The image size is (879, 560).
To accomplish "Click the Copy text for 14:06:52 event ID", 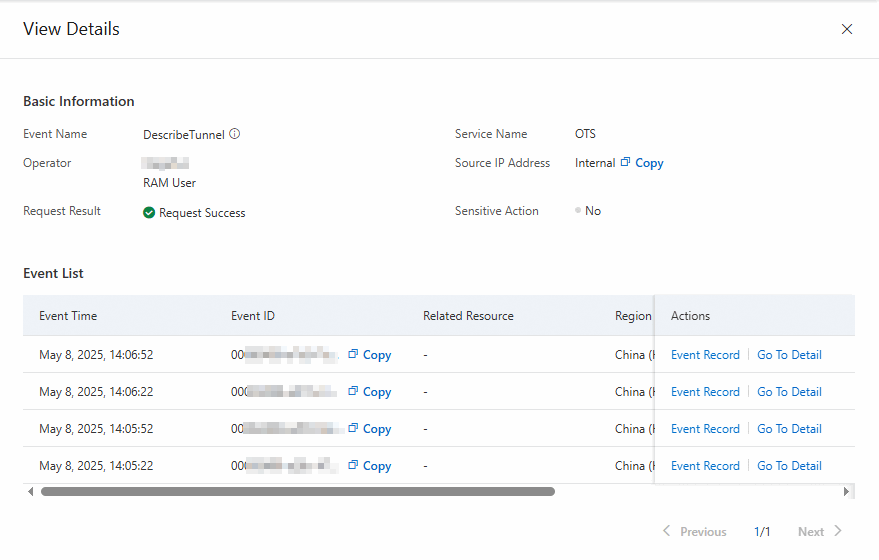I will coord(377,355).
